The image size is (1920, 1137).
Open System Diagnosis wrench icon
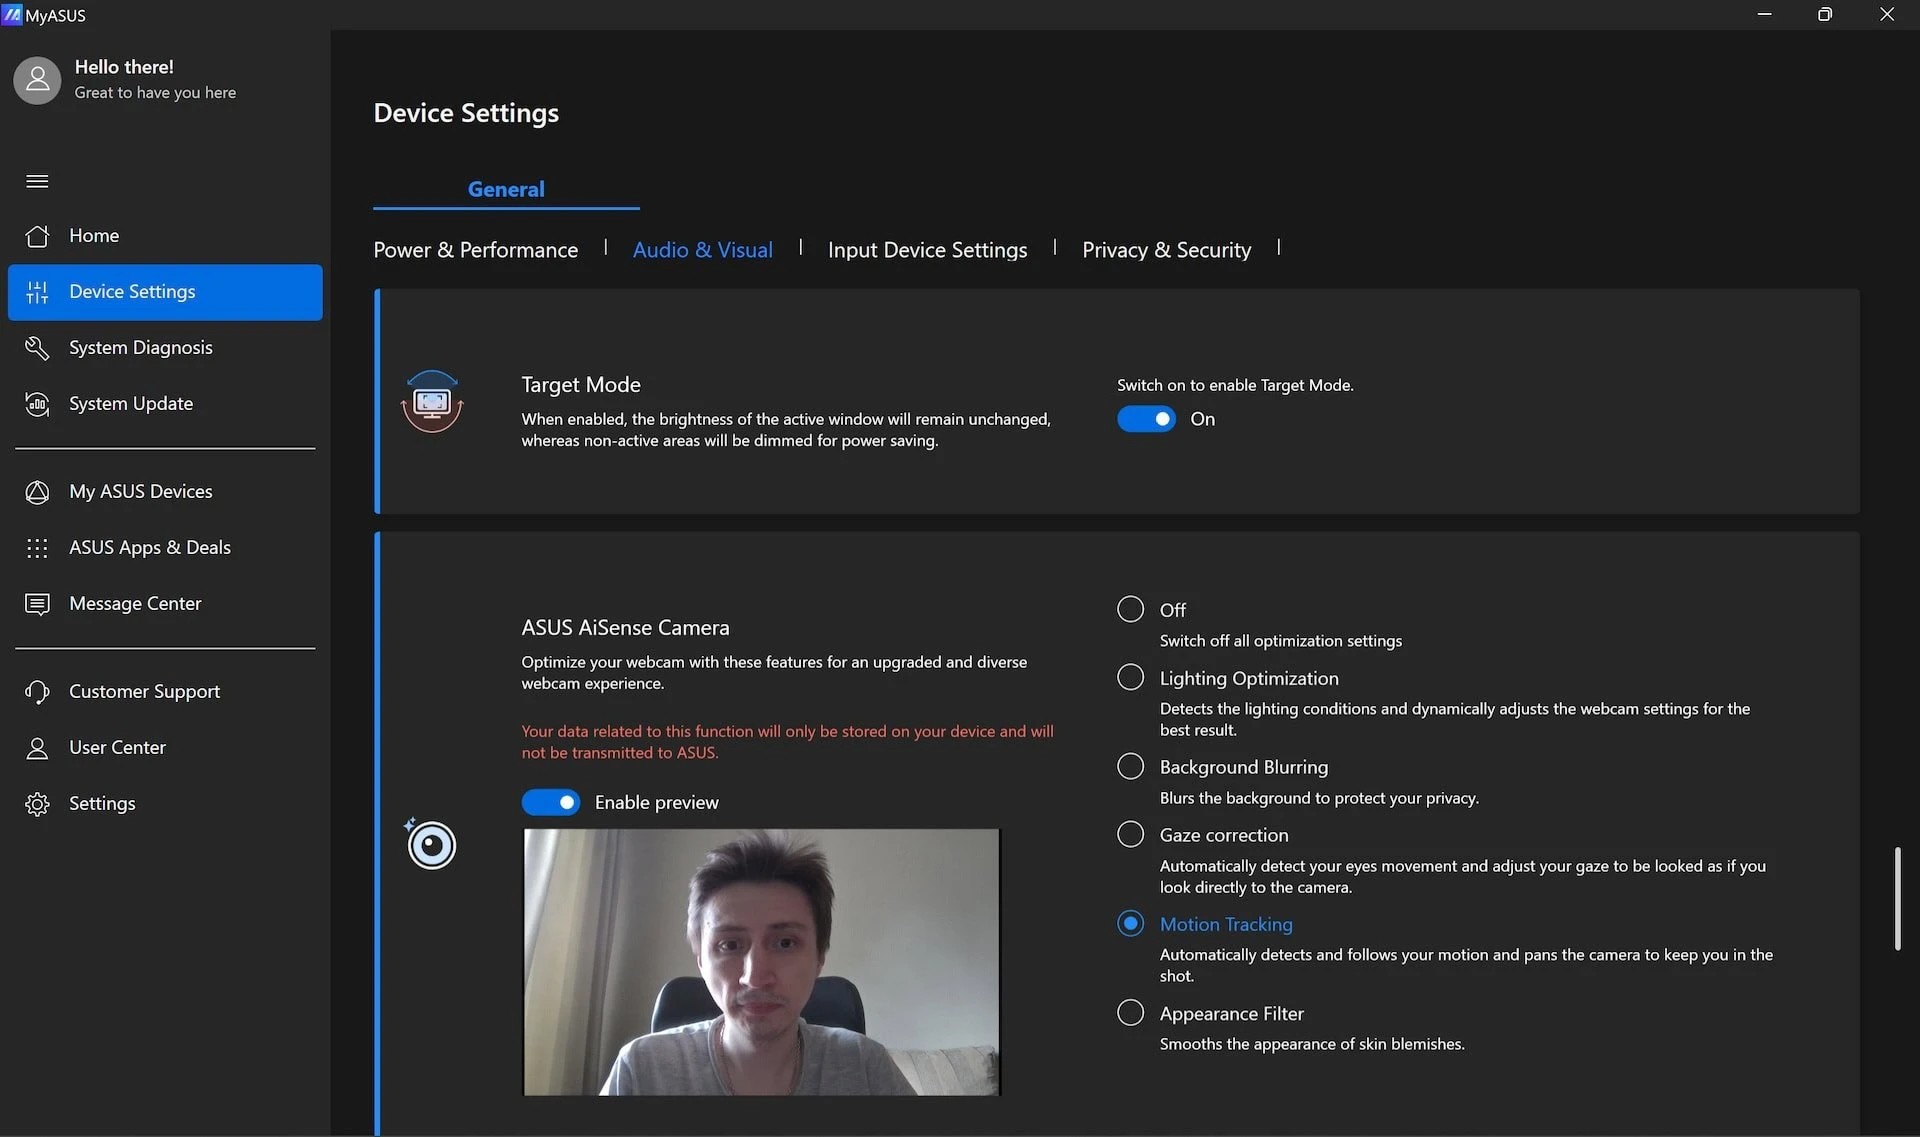[x=37, y=348]
